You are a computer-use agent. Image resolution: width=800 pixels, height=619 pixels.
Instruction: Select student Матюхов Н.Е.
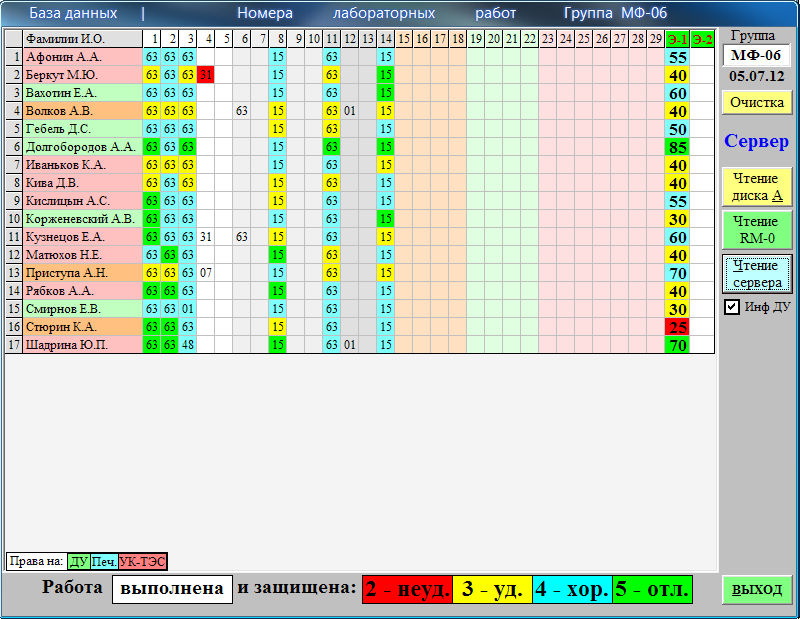[83, 255]
